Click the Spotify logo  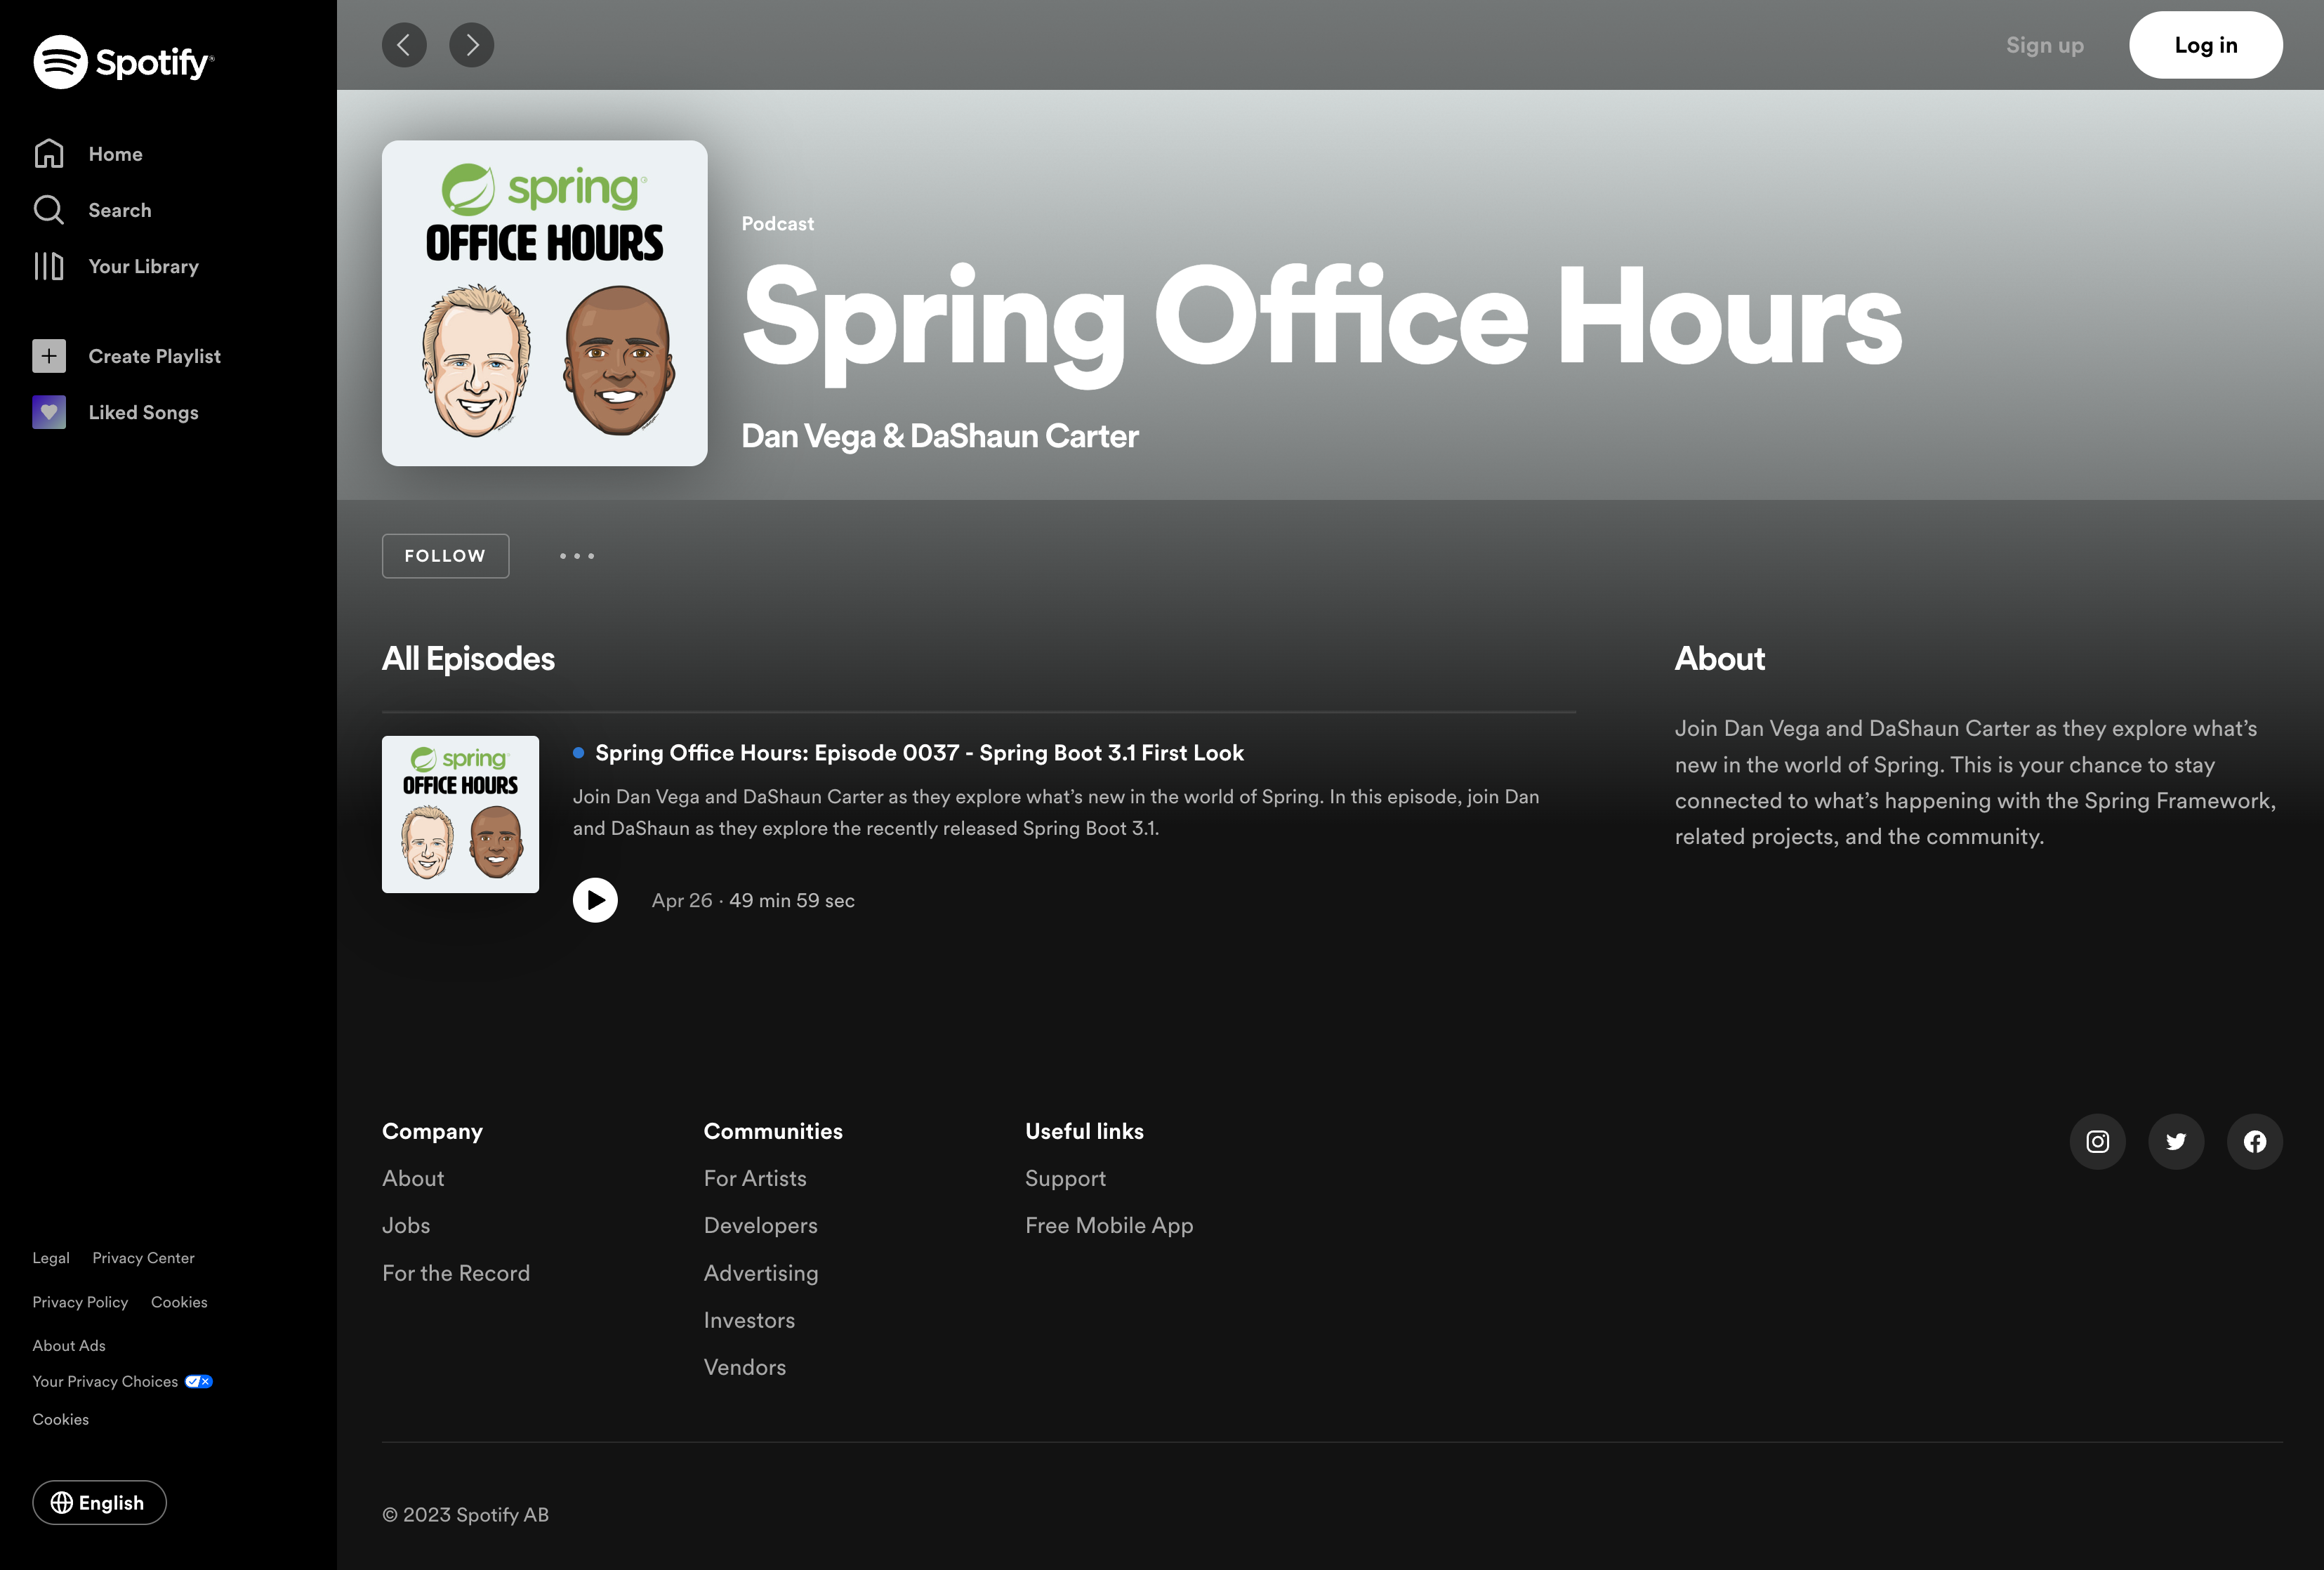coord(123,62)
